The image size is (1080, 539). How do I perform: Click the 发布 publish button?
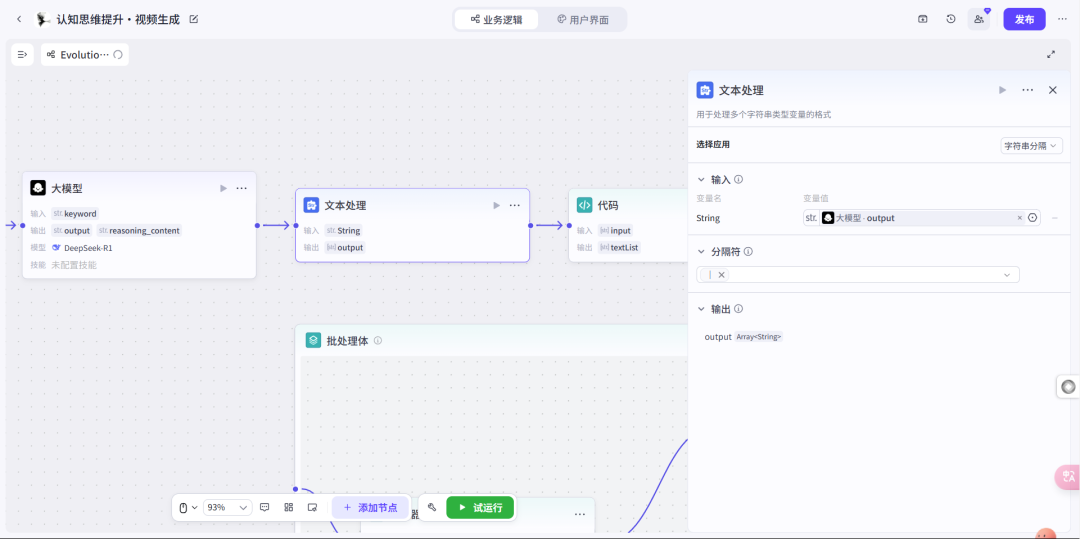[x=1024, y=19]
